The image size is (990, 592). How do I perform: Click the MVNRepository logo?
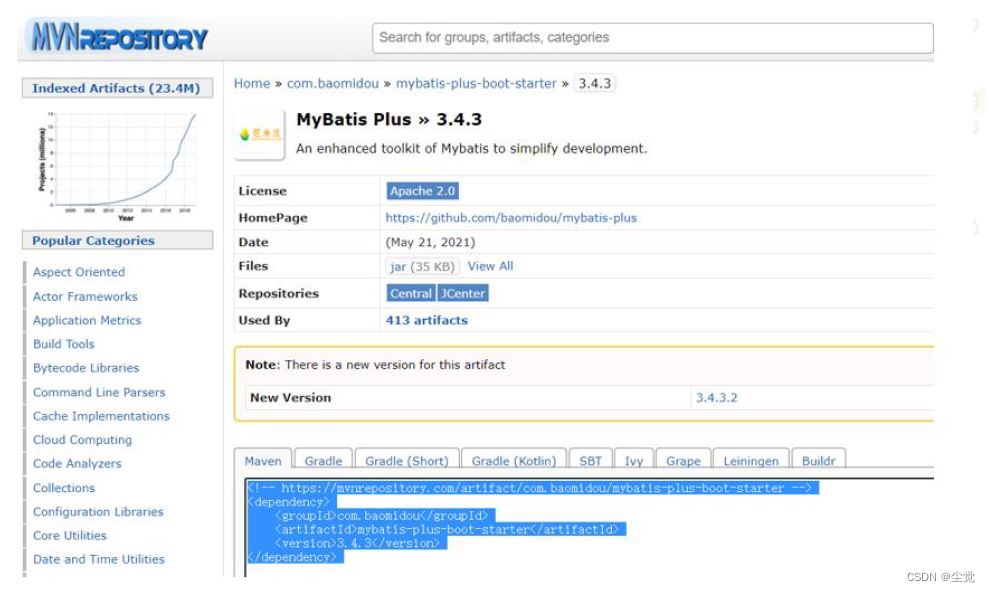119,38
